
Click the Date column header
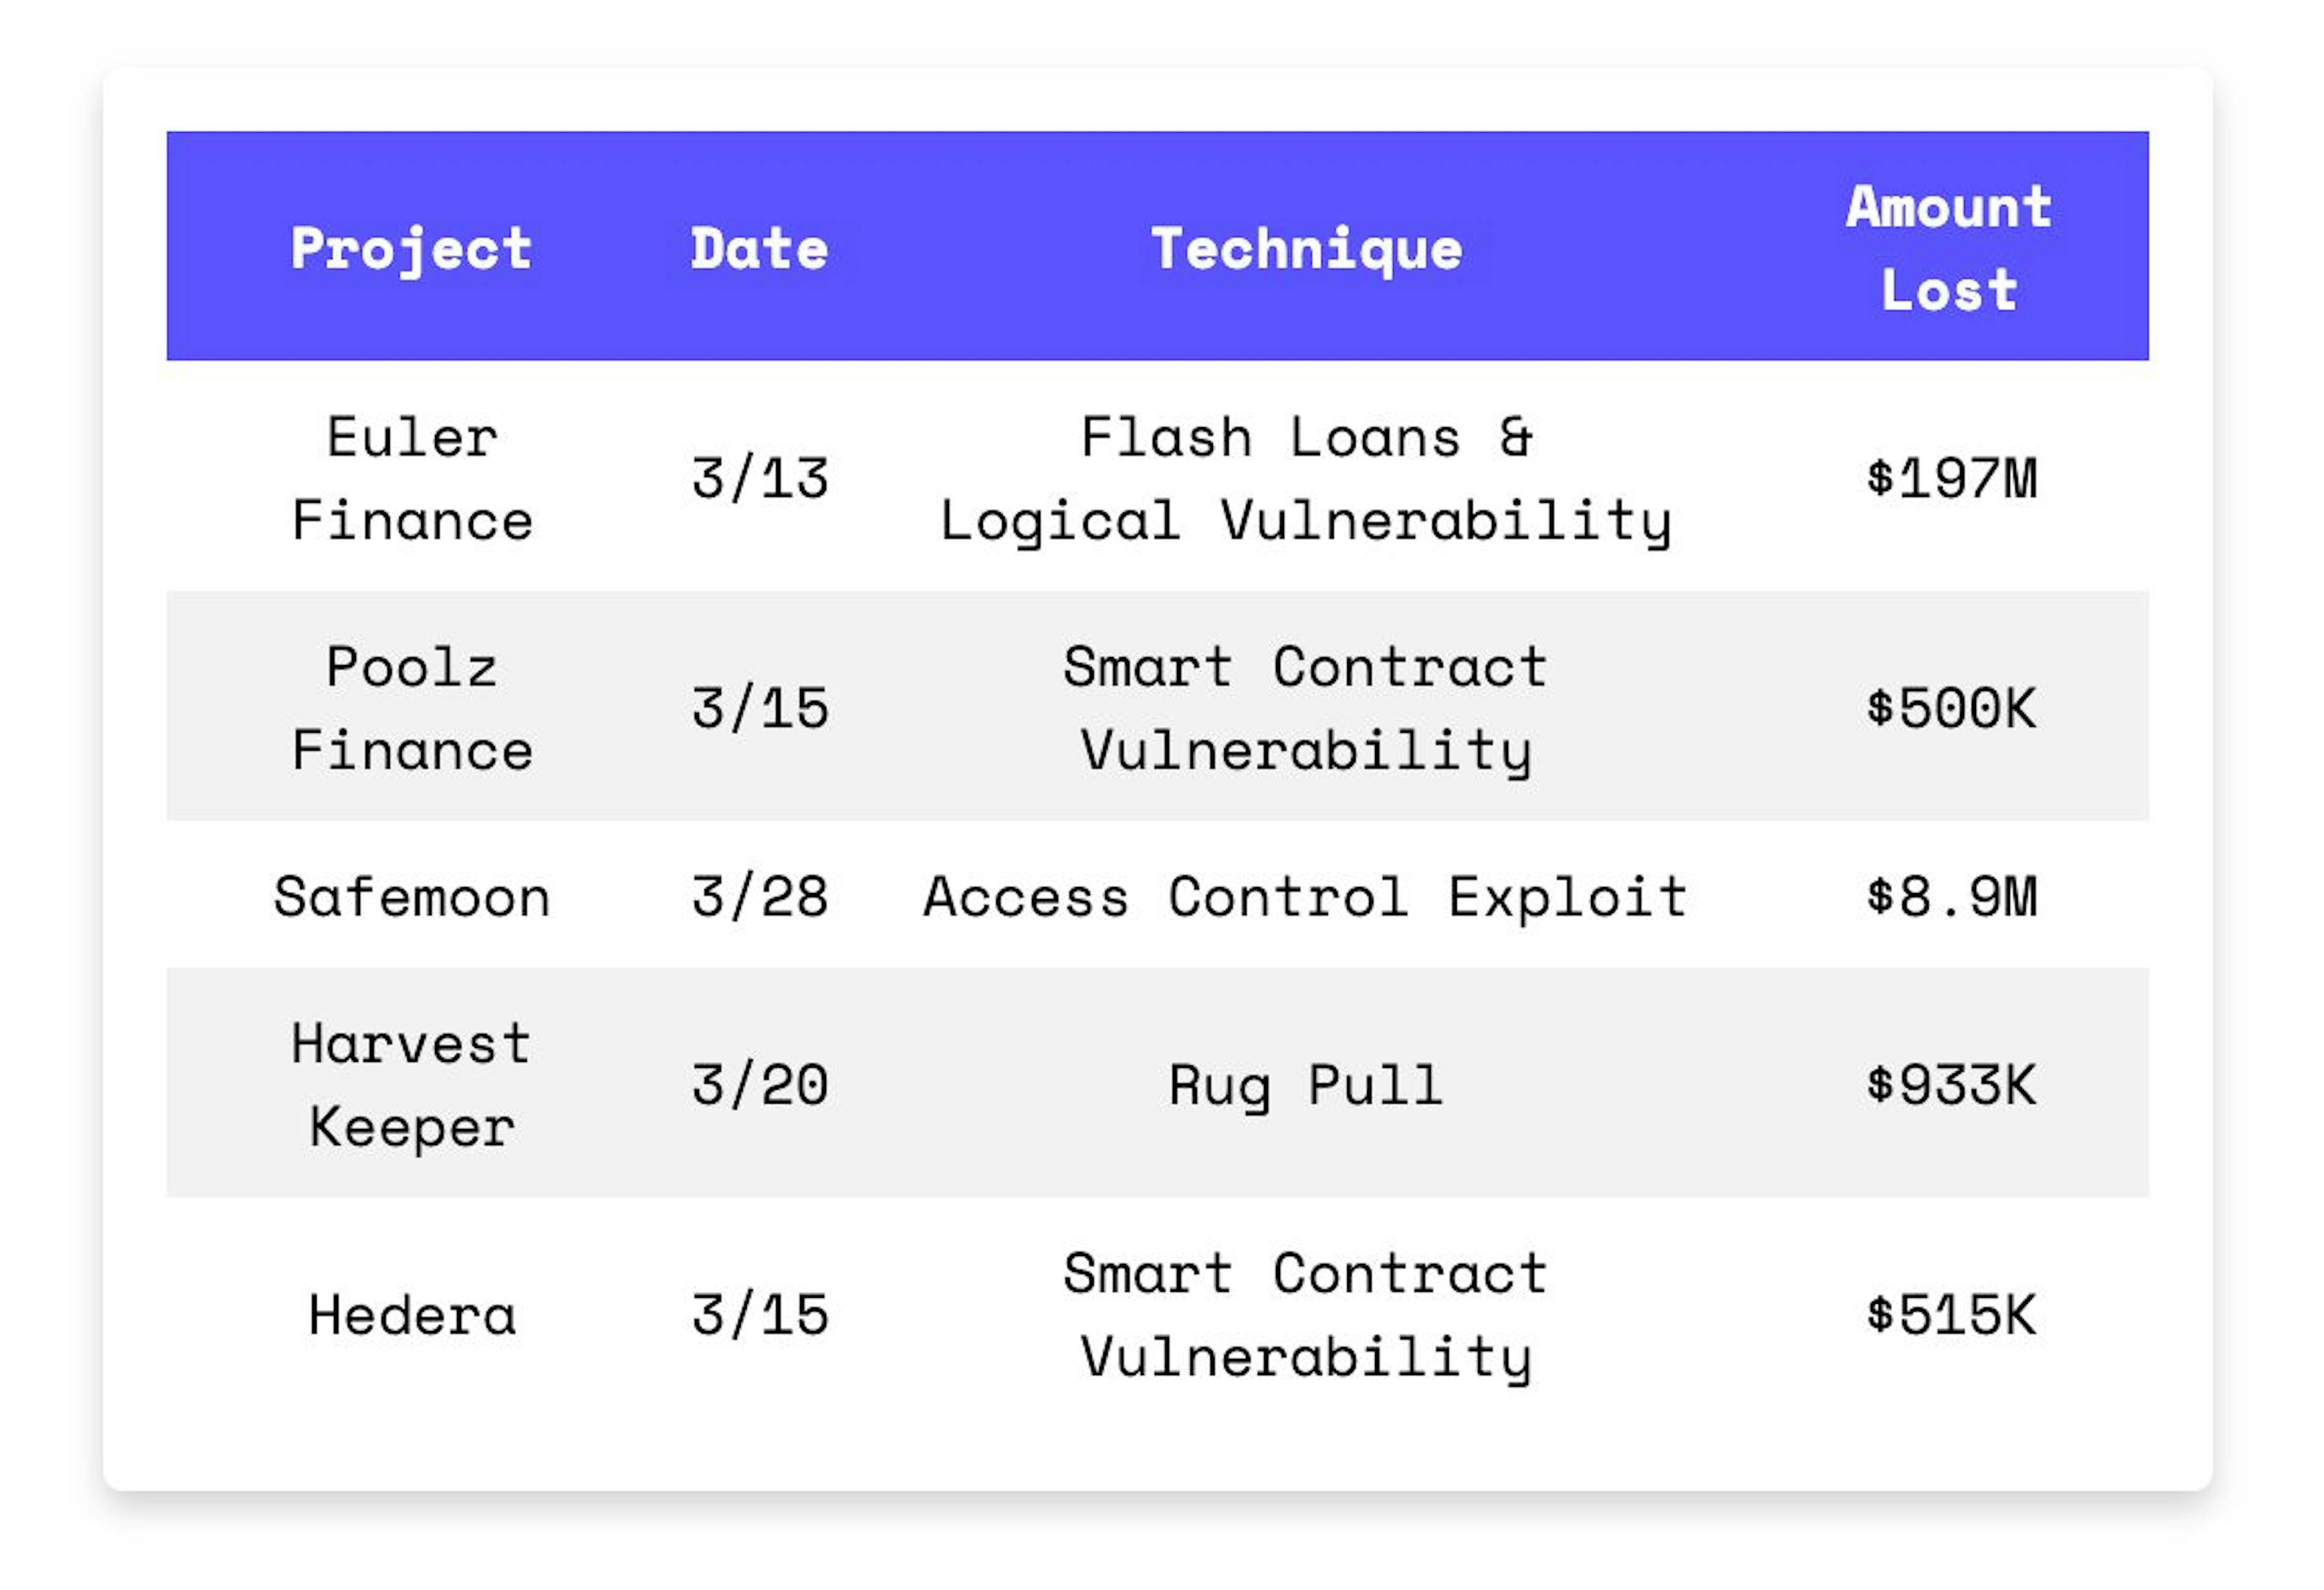click(759, 248)
